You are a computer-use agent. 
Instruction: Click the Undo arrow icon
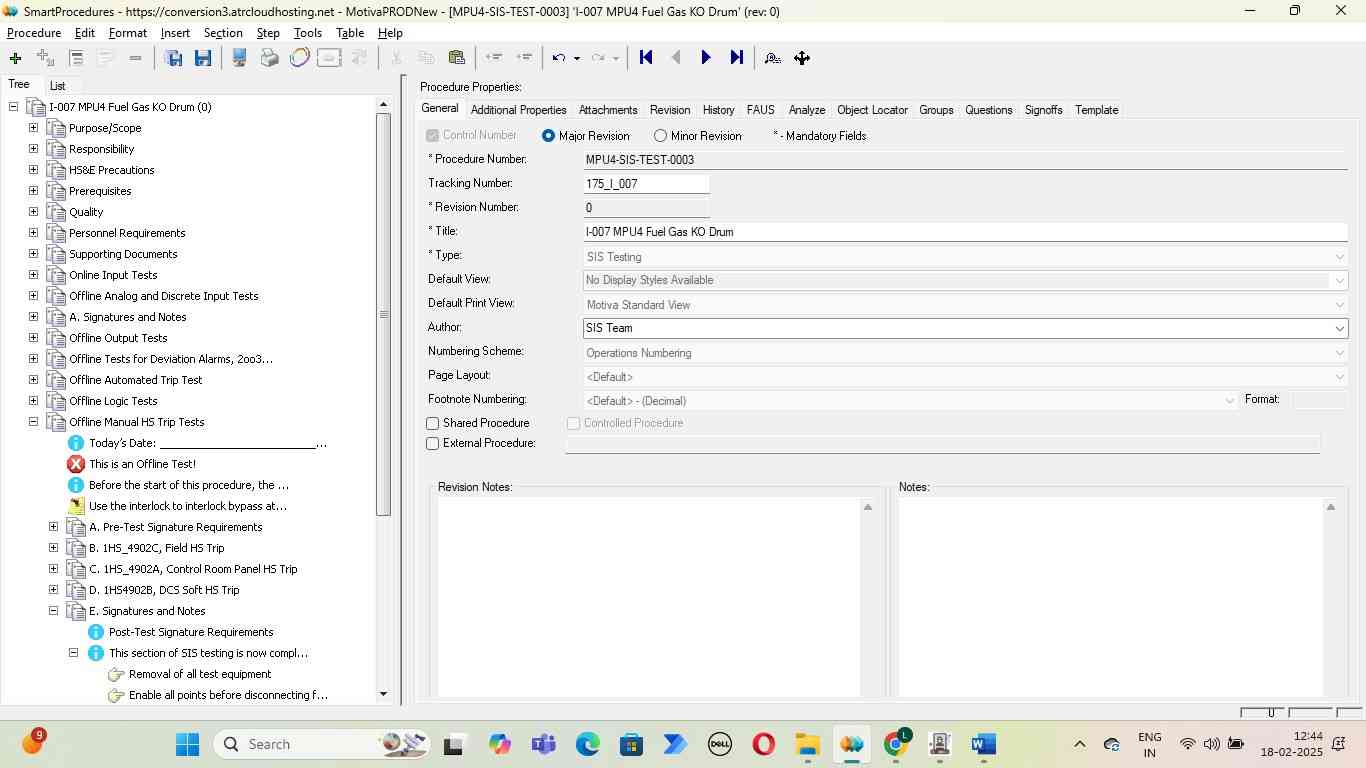coord(559,58)
